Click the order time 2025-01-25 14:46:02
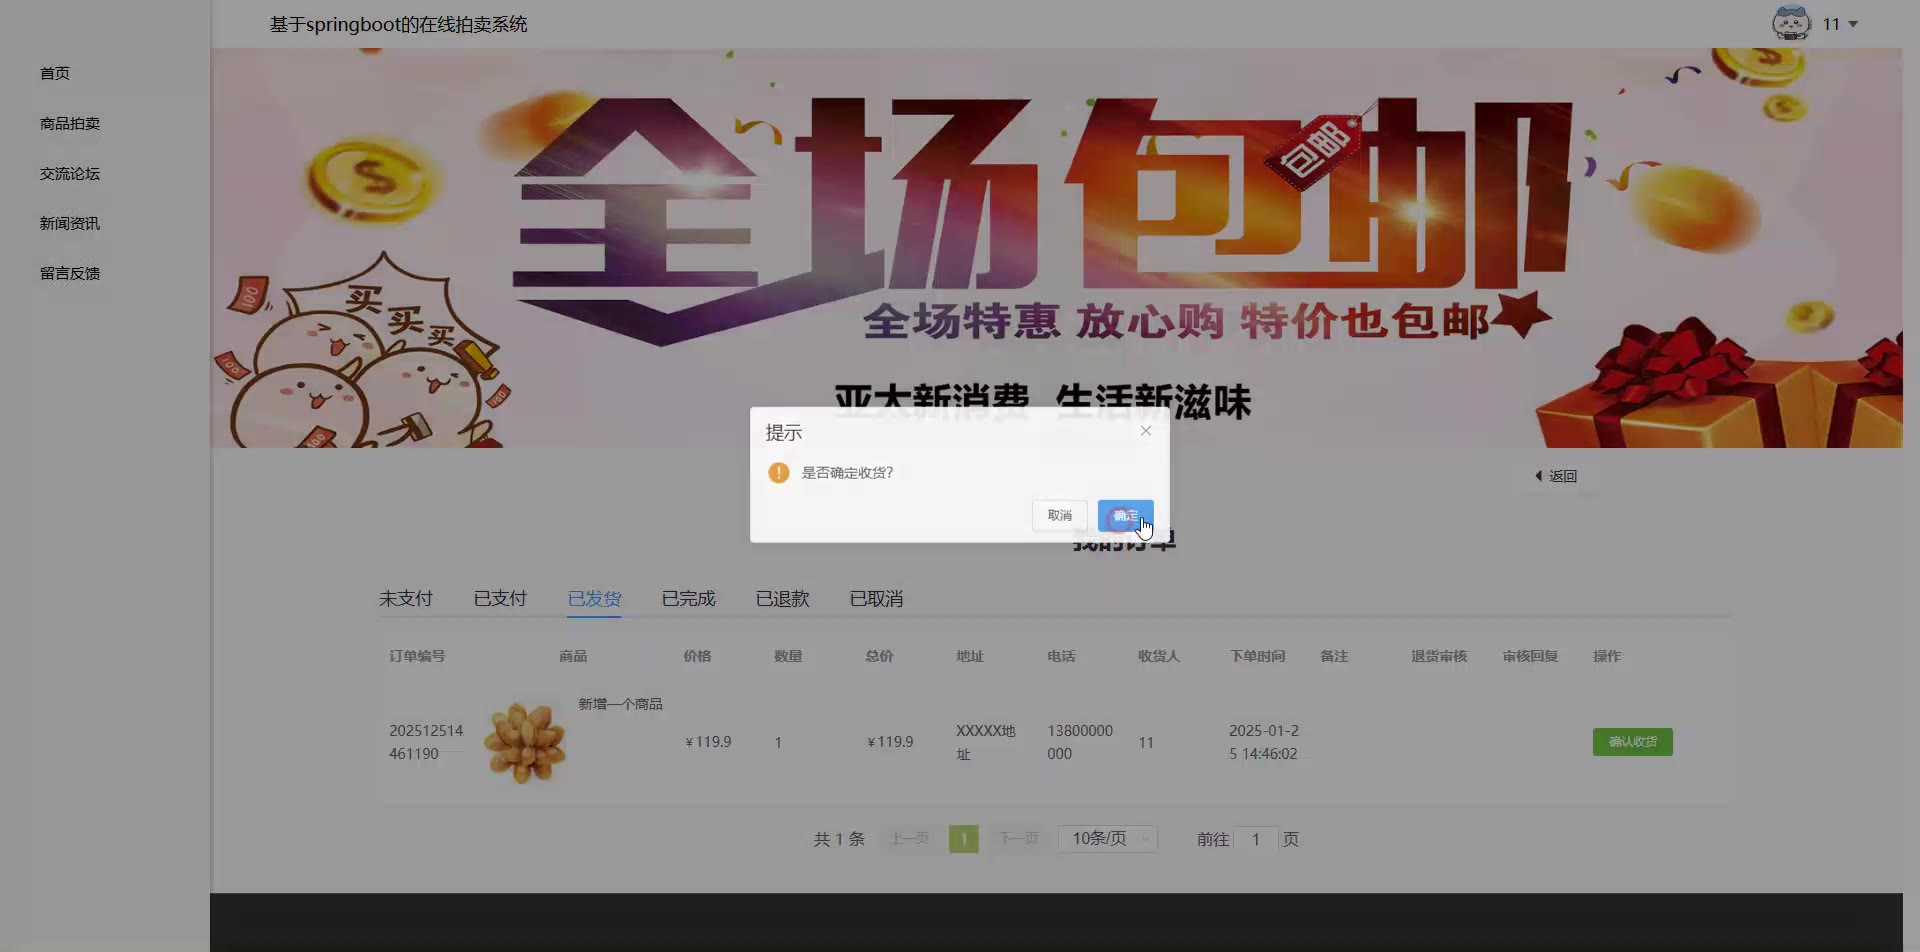This screenshot has height=952, width=1920. tap(1264, 742)
